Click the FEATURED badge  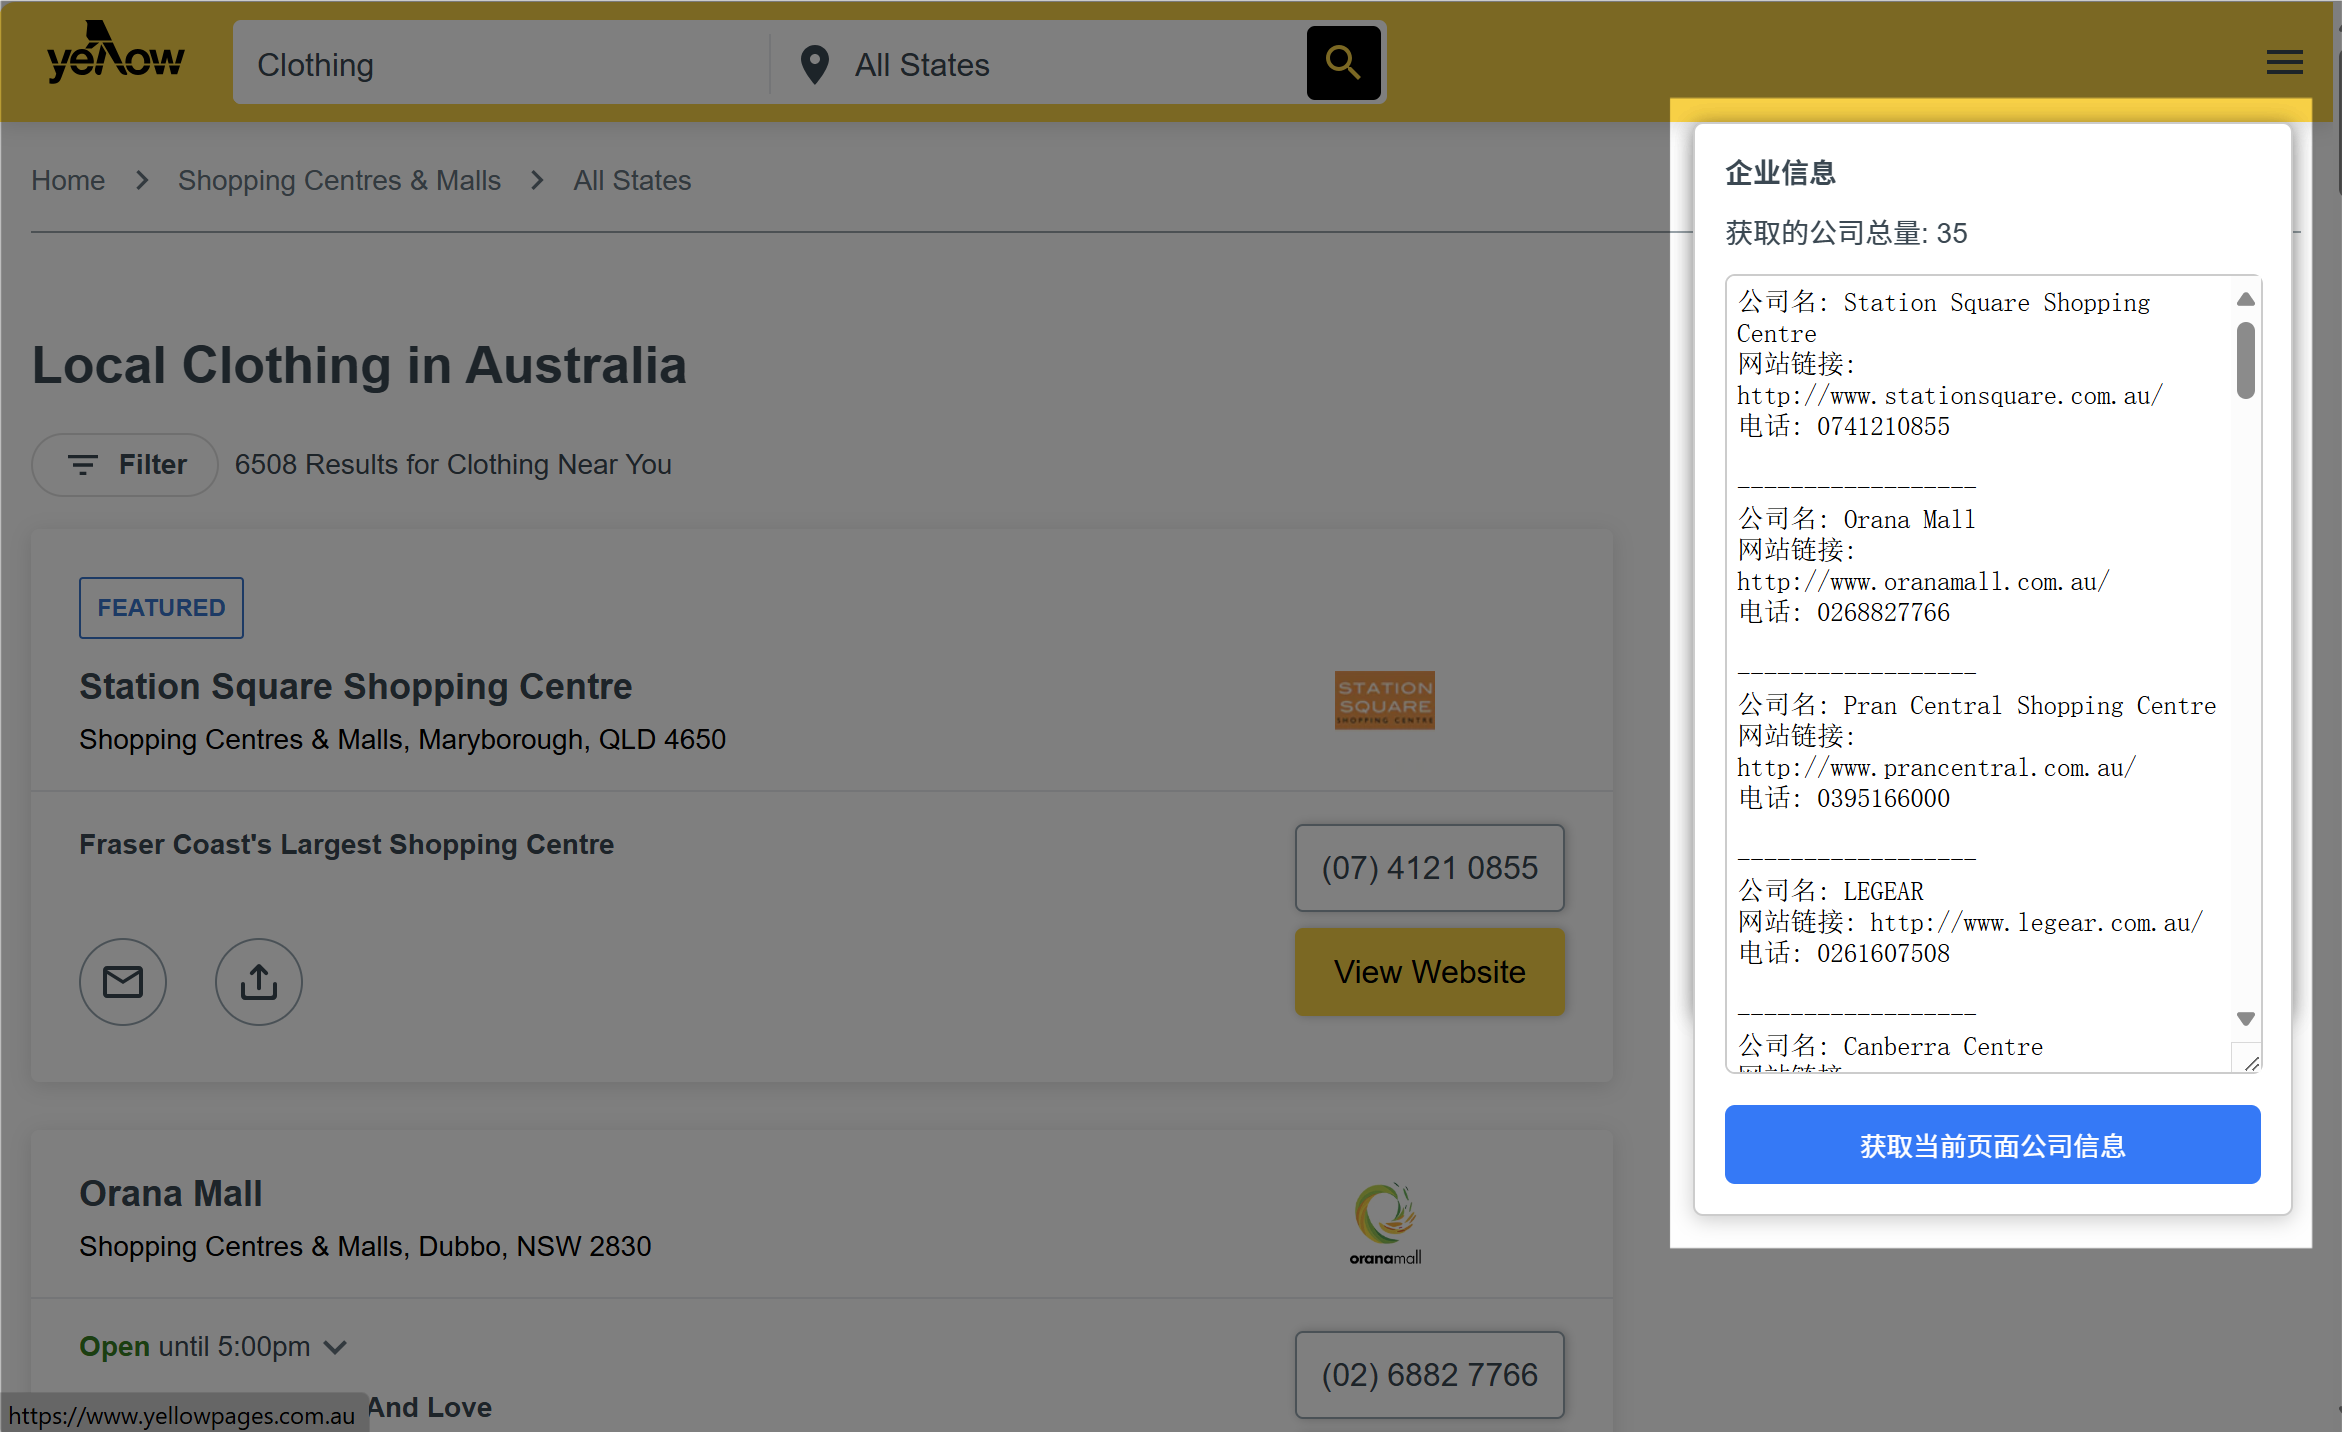coord(161,608)
